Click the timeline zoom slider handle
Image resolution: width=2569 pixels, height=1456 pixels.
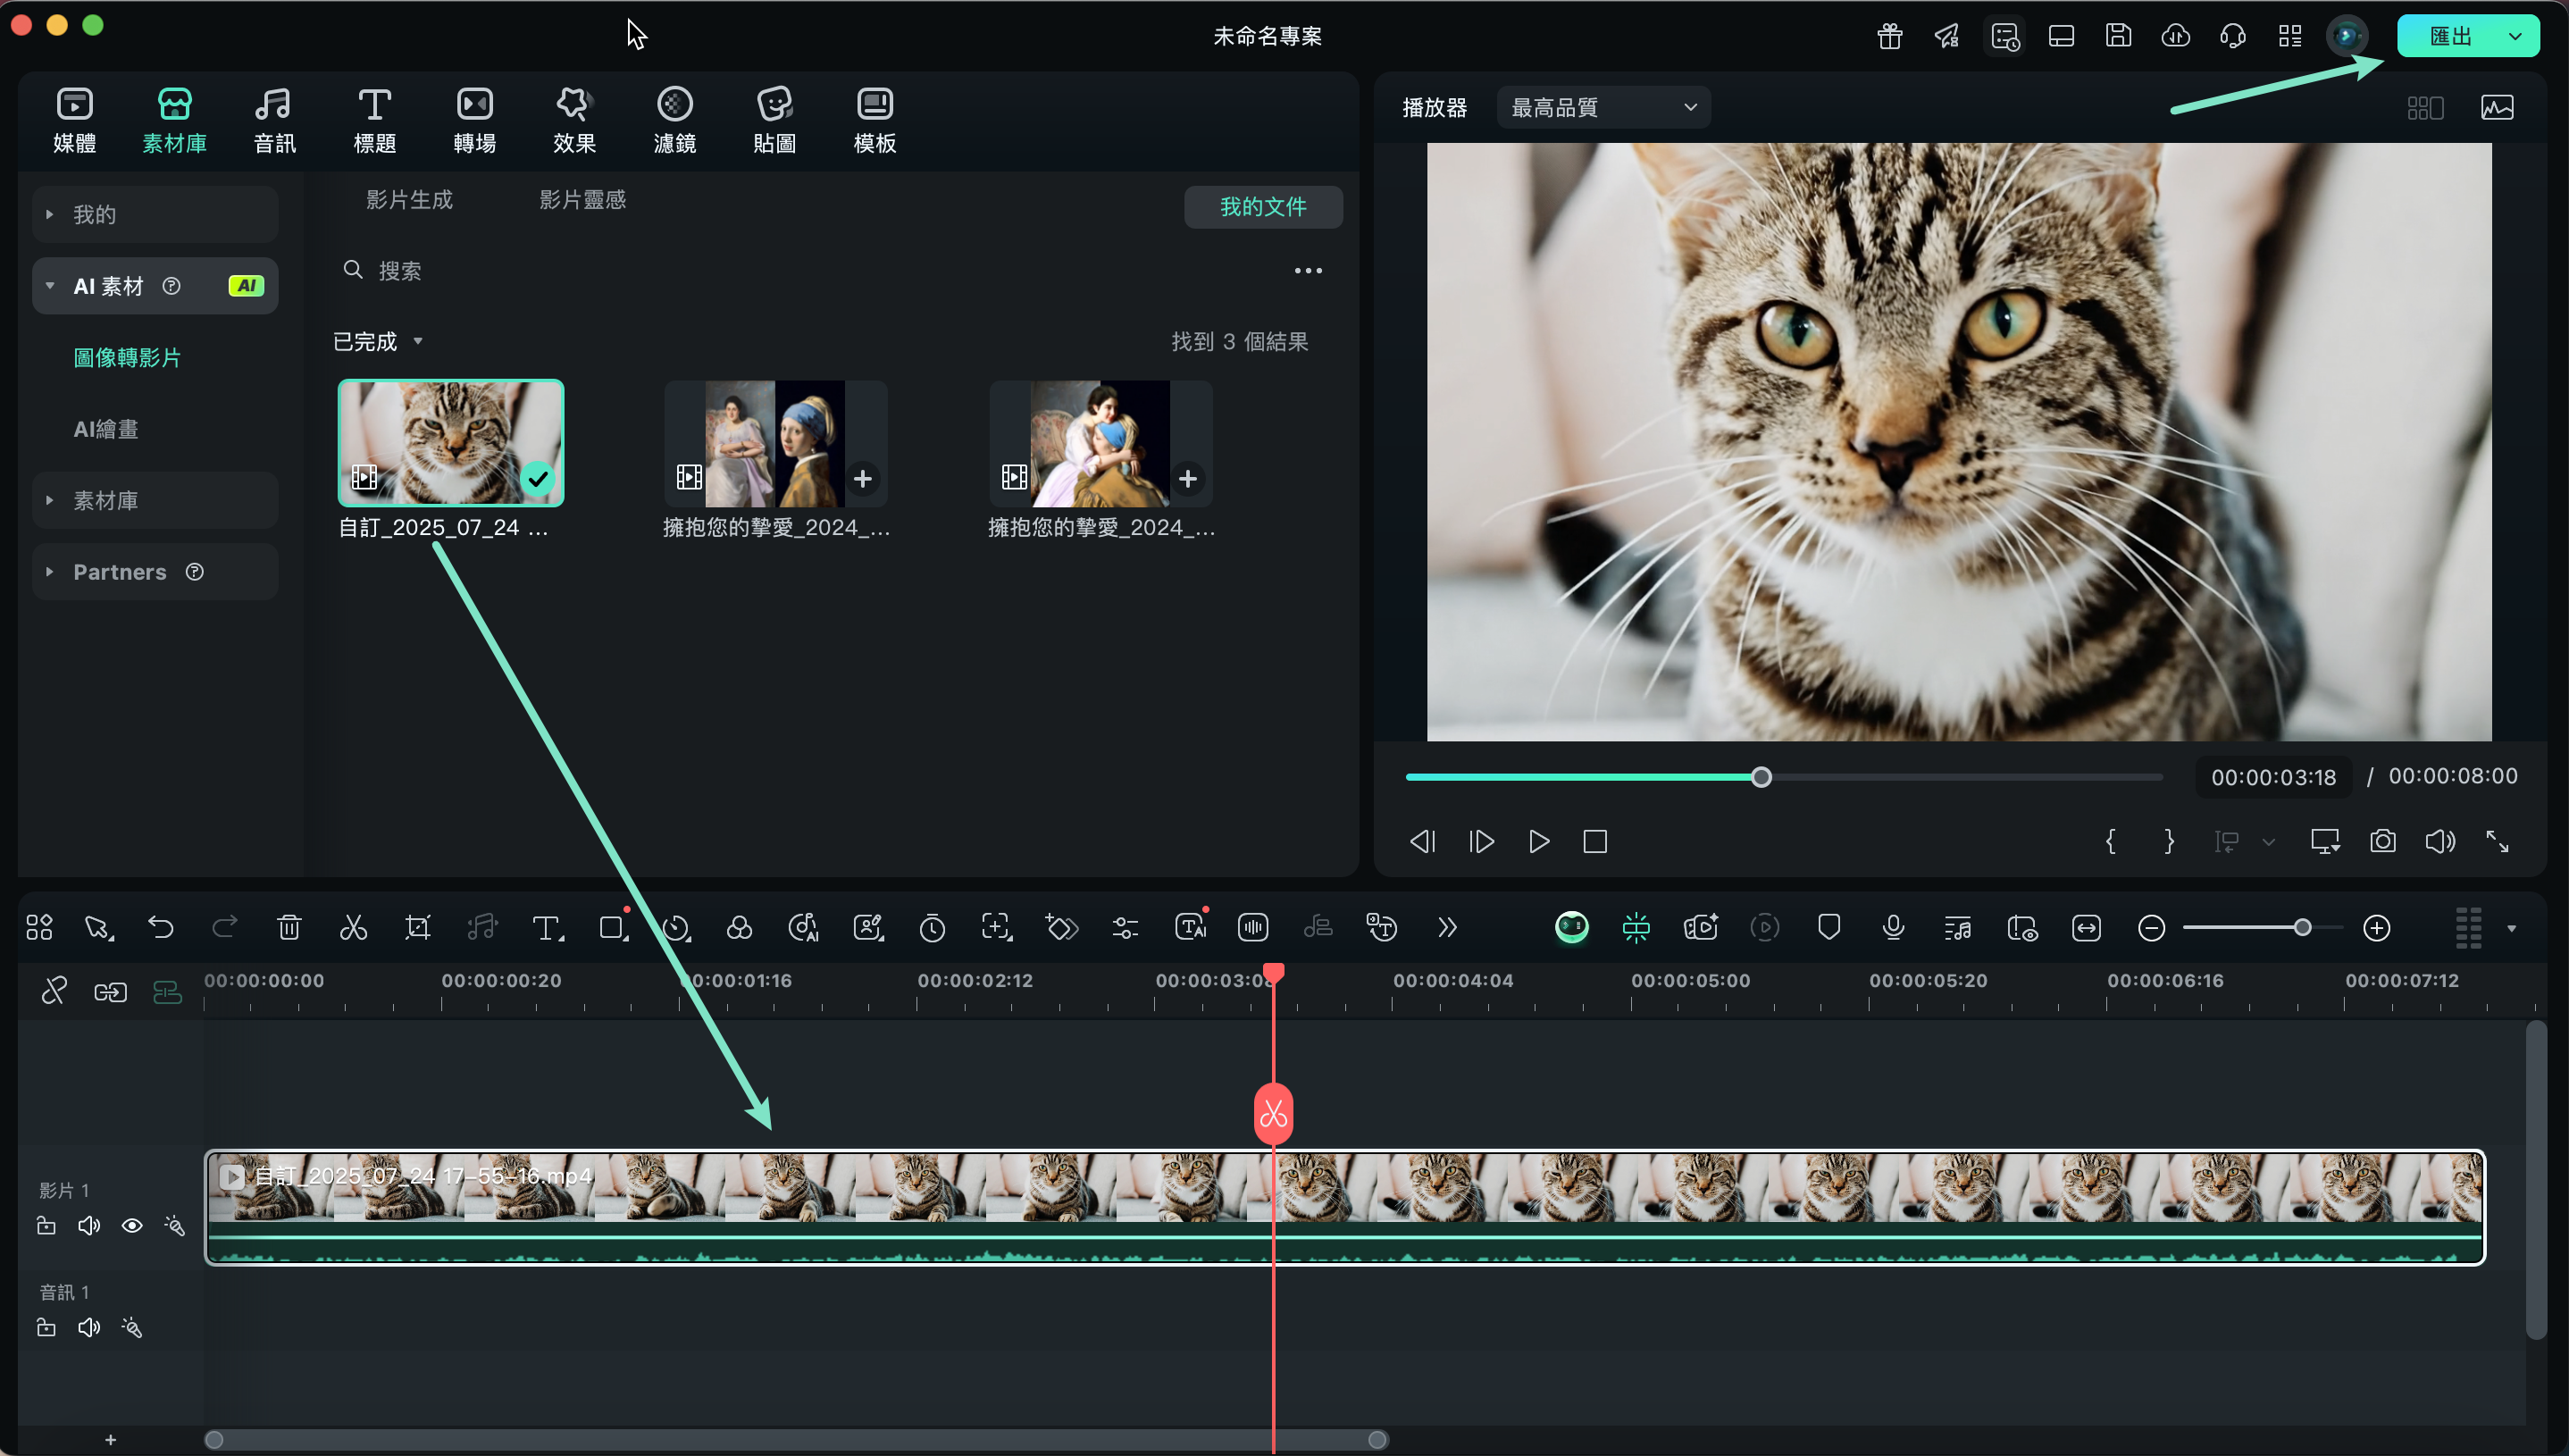(x=2302, y=928)
